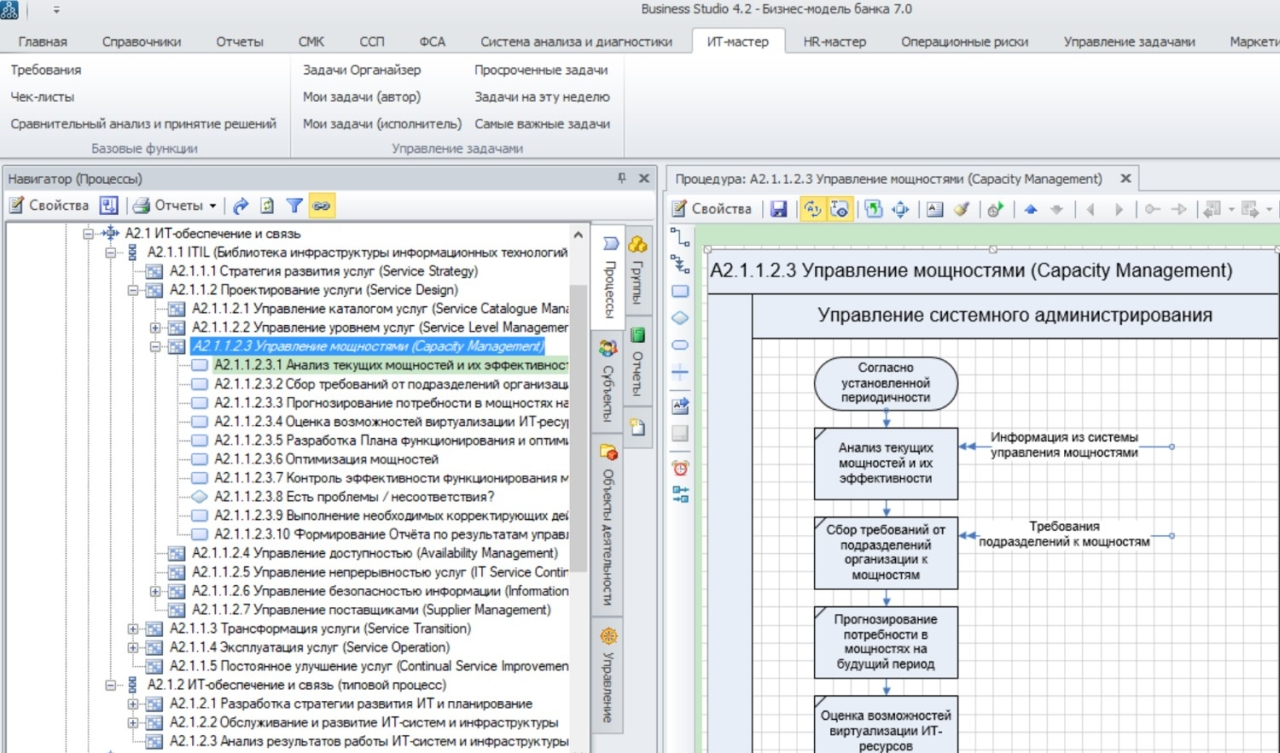Click the fit-to-window icon on diagram toolbar
The height and width of the screenshot is (753, 1280).
900,208
